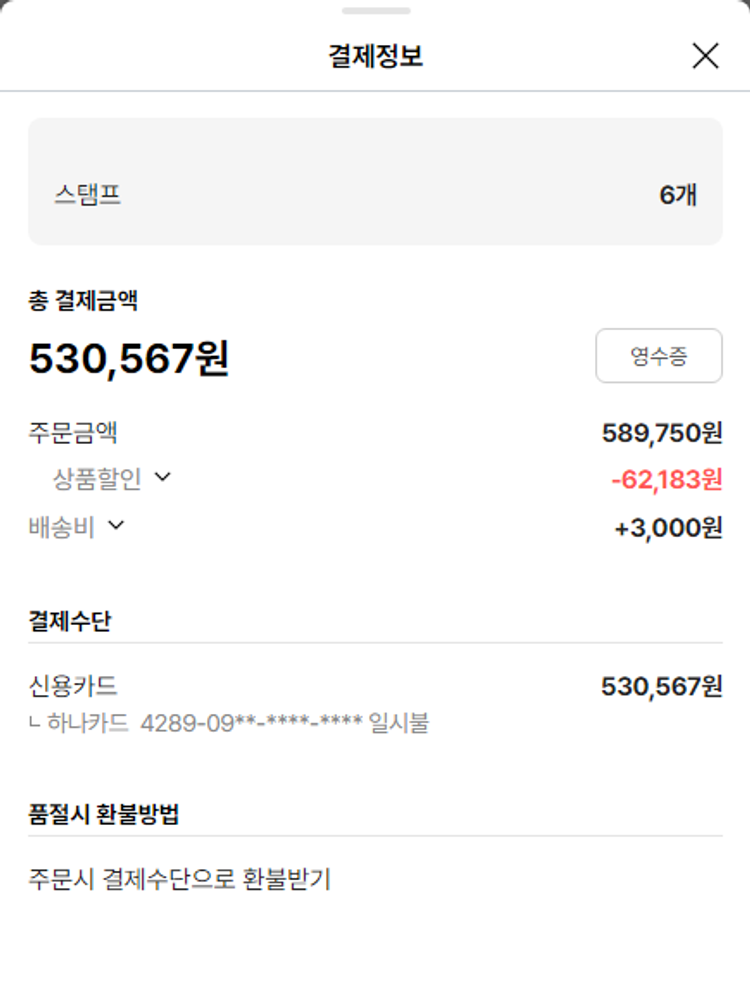
Task: Expand the 배송비 chevron arrow
Action: [x=116, y=526]
